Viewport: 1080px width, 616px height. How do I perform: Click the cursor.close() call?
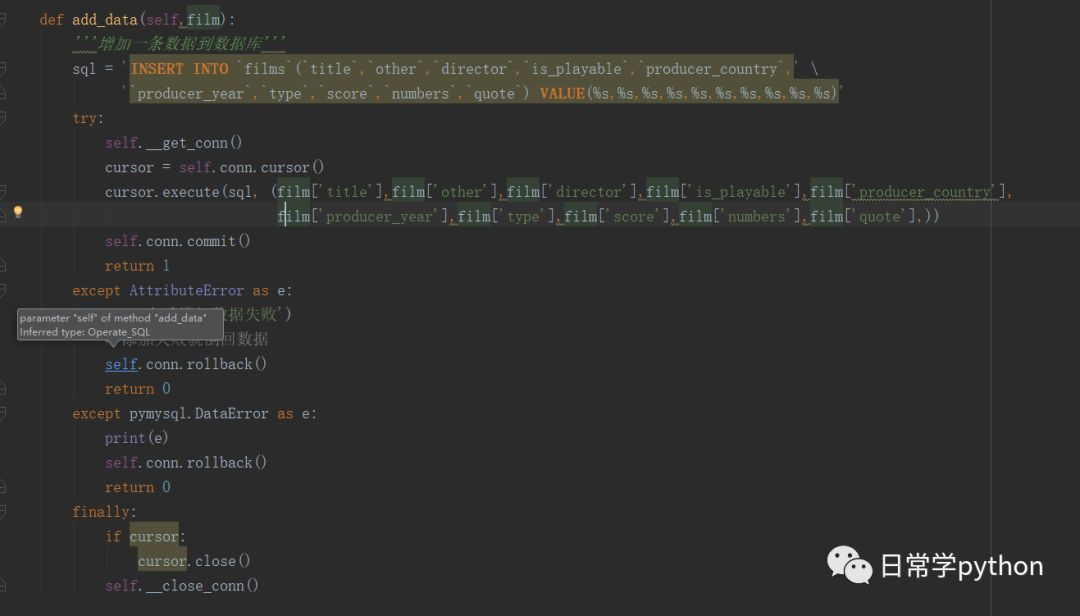click(194, 561)
